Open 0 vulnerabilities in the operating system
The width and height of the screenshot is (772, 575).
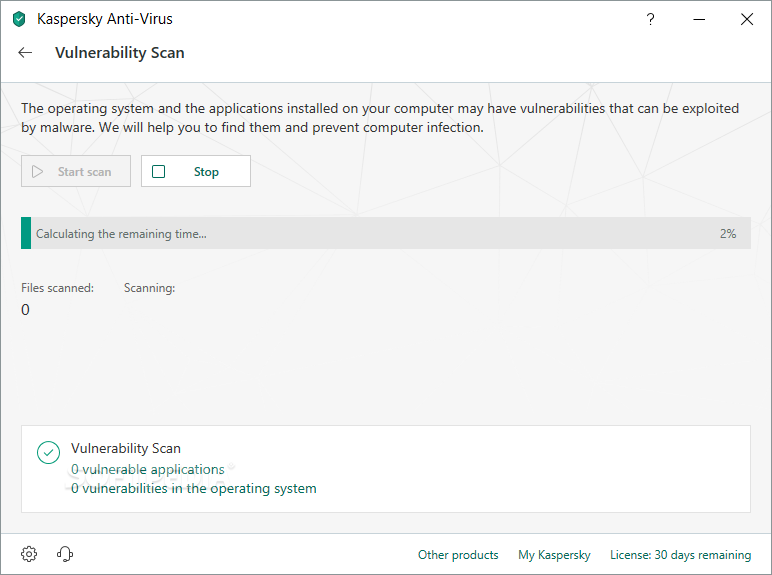(193, 488)
